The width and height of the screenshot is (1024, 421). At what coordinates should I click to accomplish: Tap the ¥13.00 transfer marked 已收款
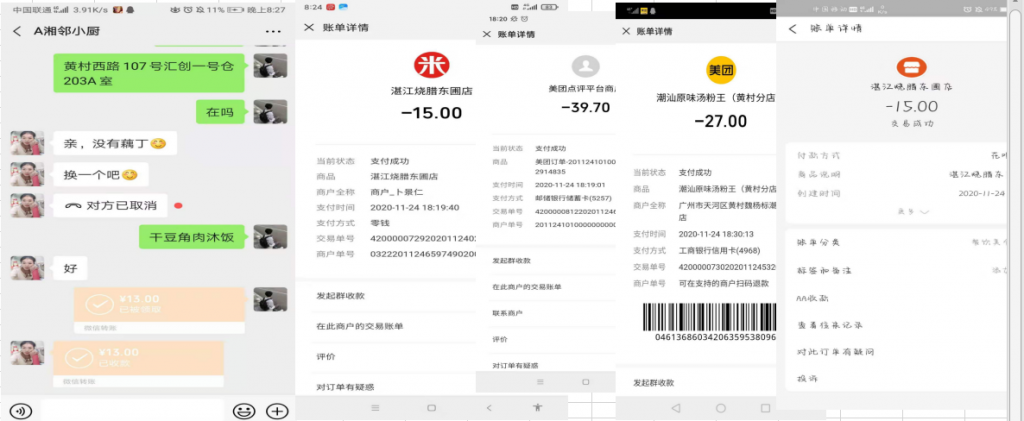[x=138, y=364]
